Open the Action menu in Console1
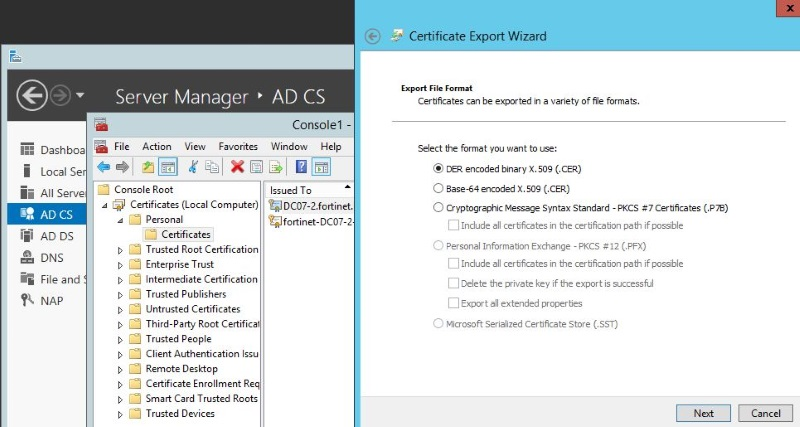Image resolution: width=800 pixels, height=427 pixels. (157, 146)
